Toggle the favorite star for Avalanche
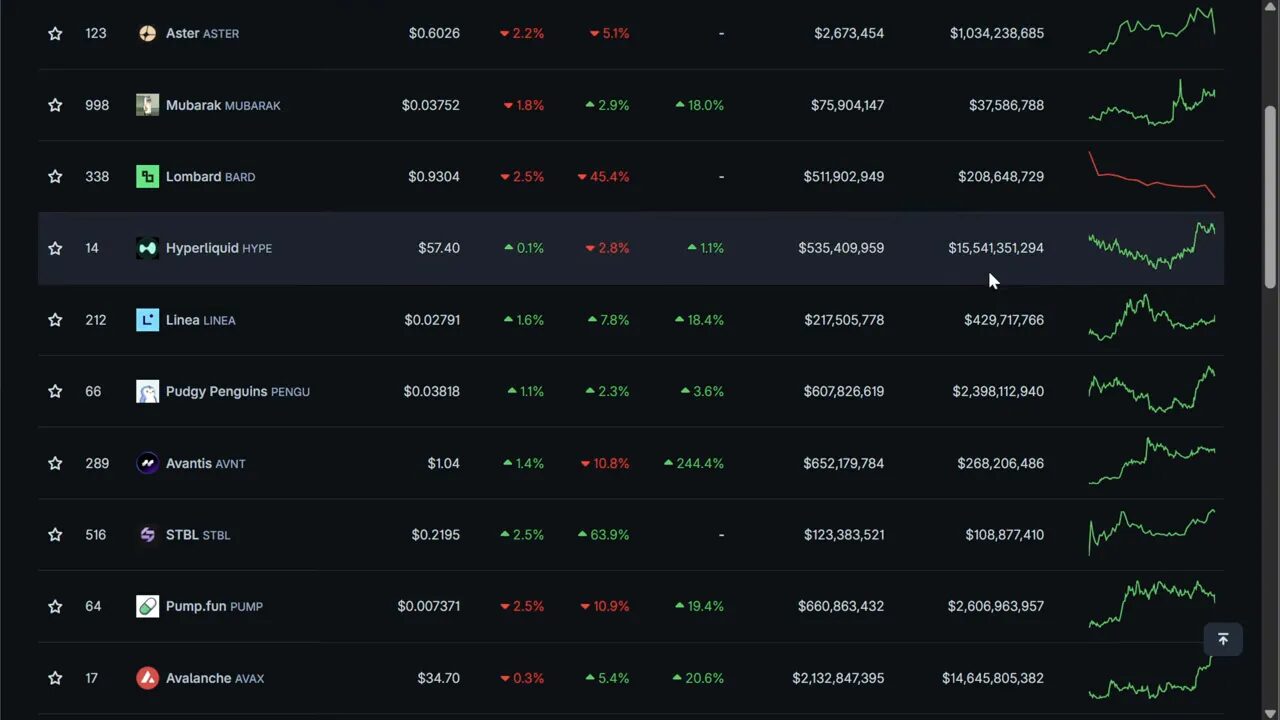 tap(55, 677)
